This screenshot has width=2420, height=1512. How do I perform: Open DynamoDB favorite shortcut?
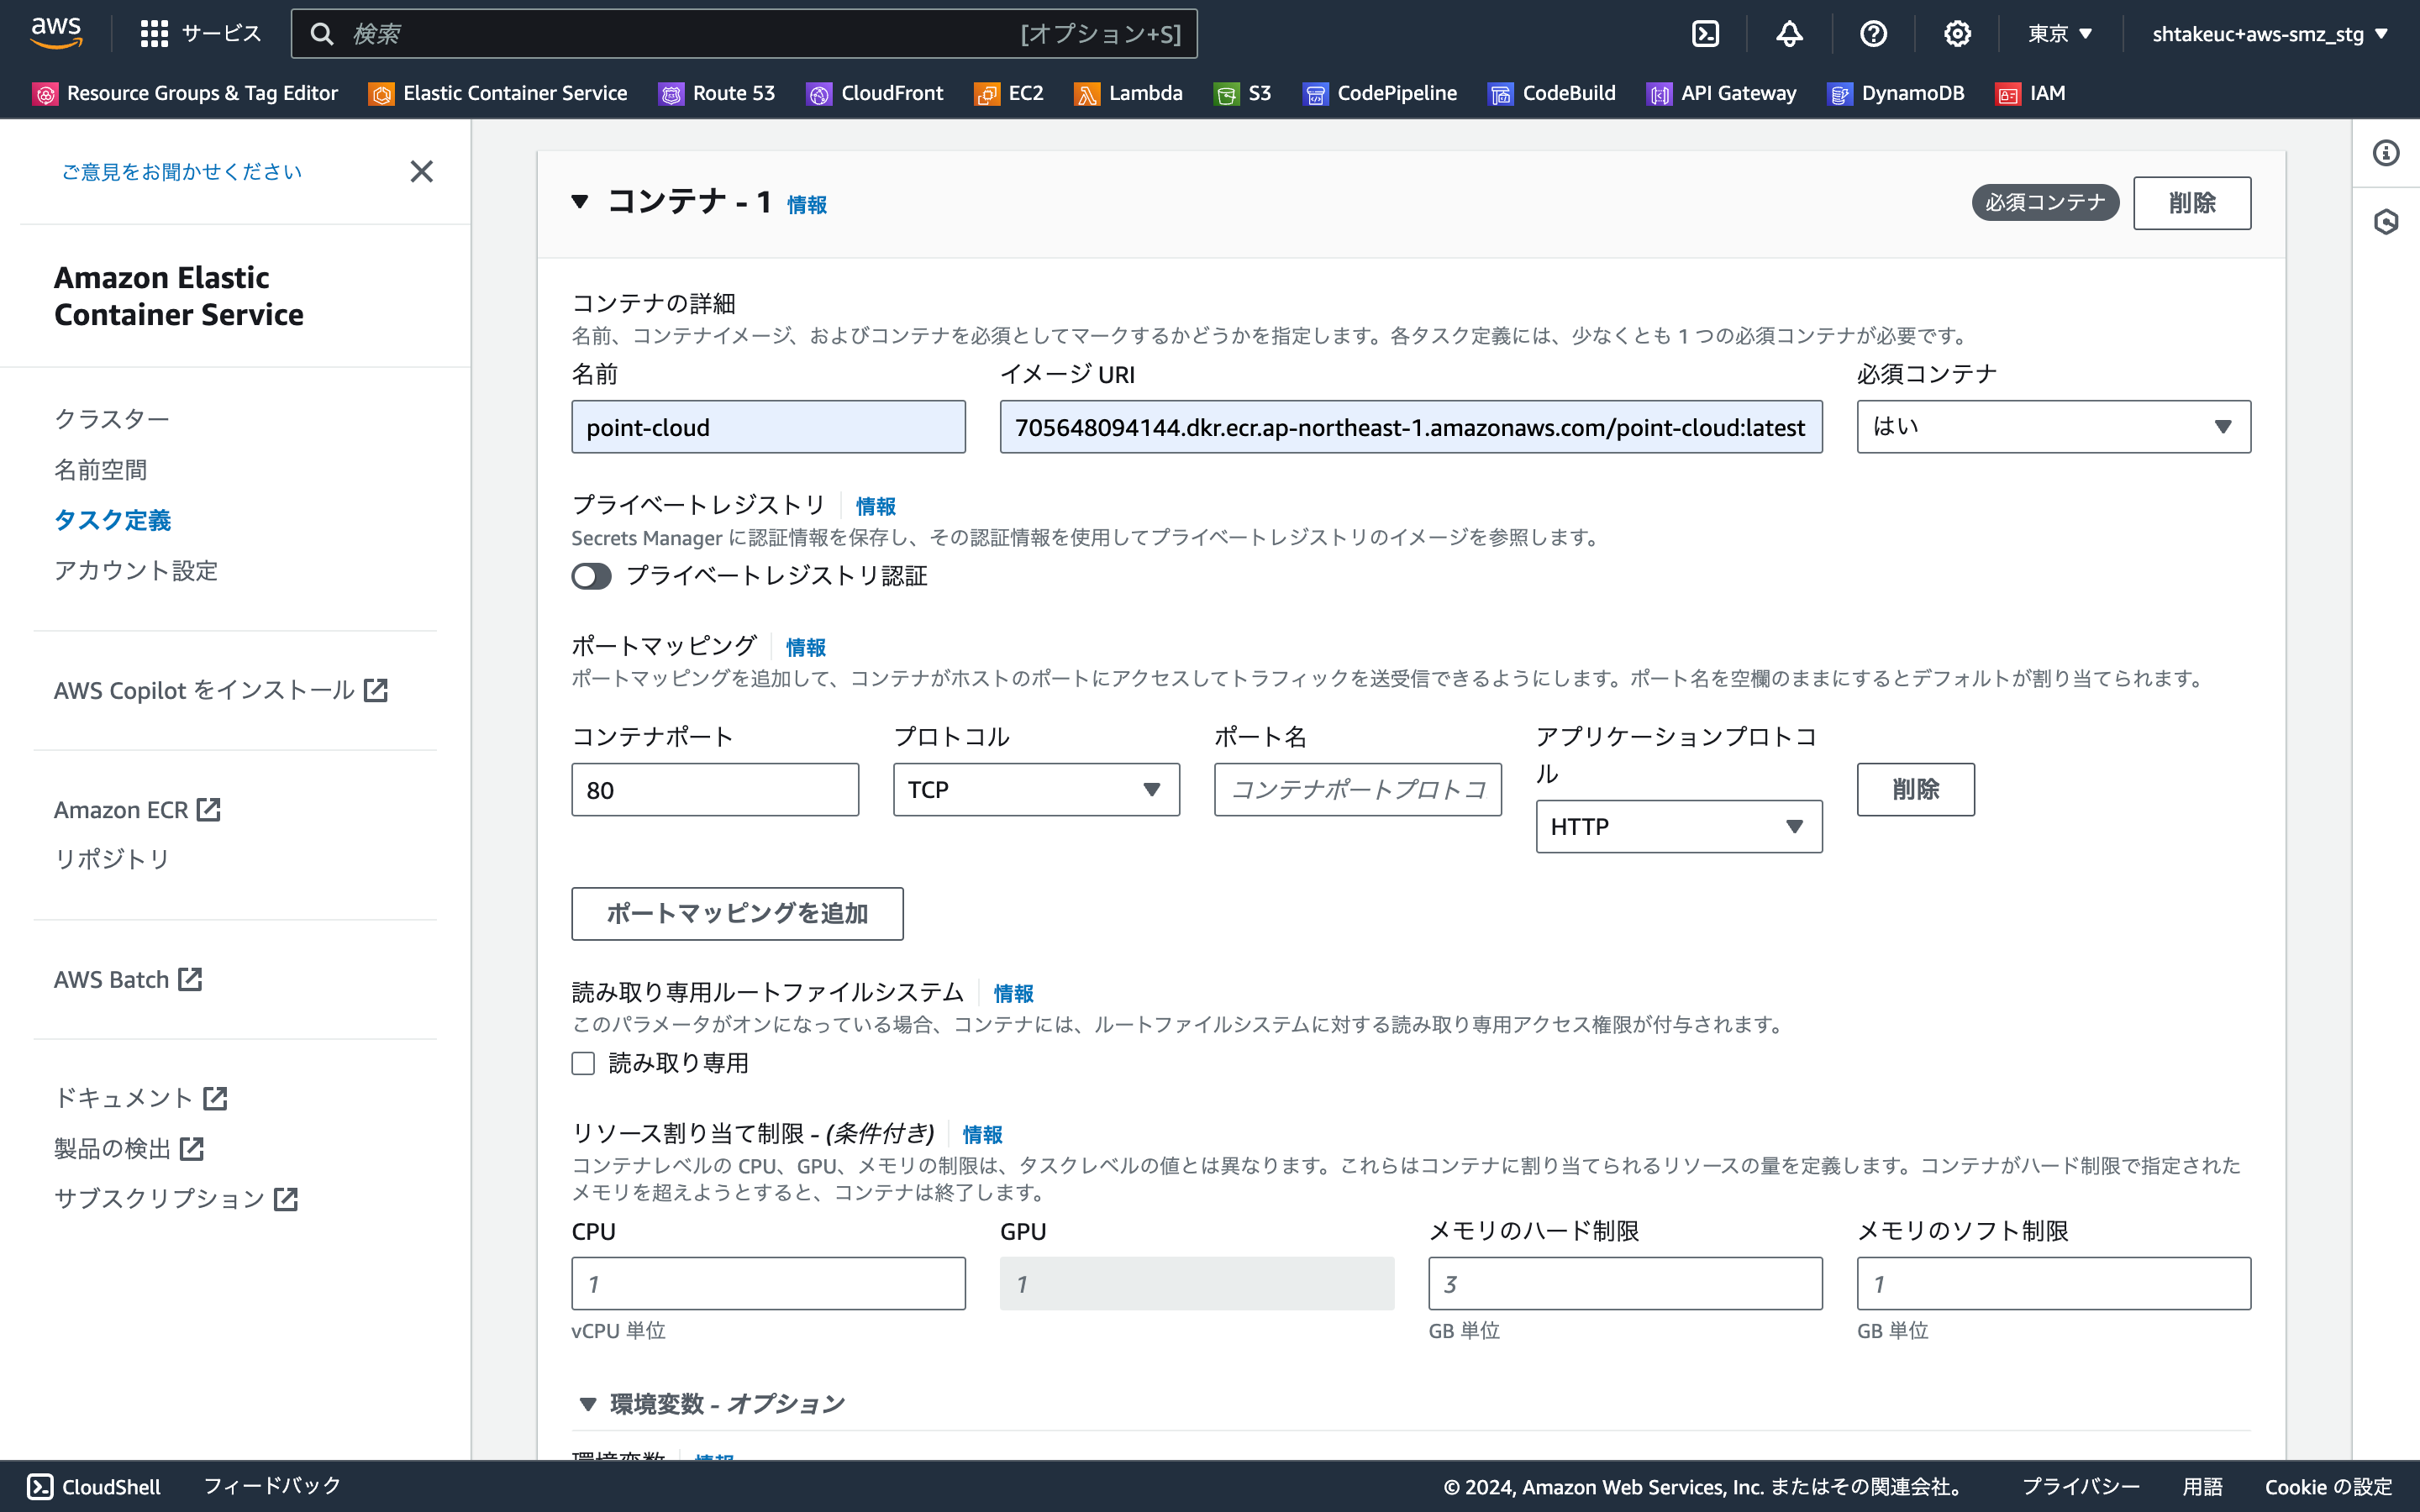1896,93
